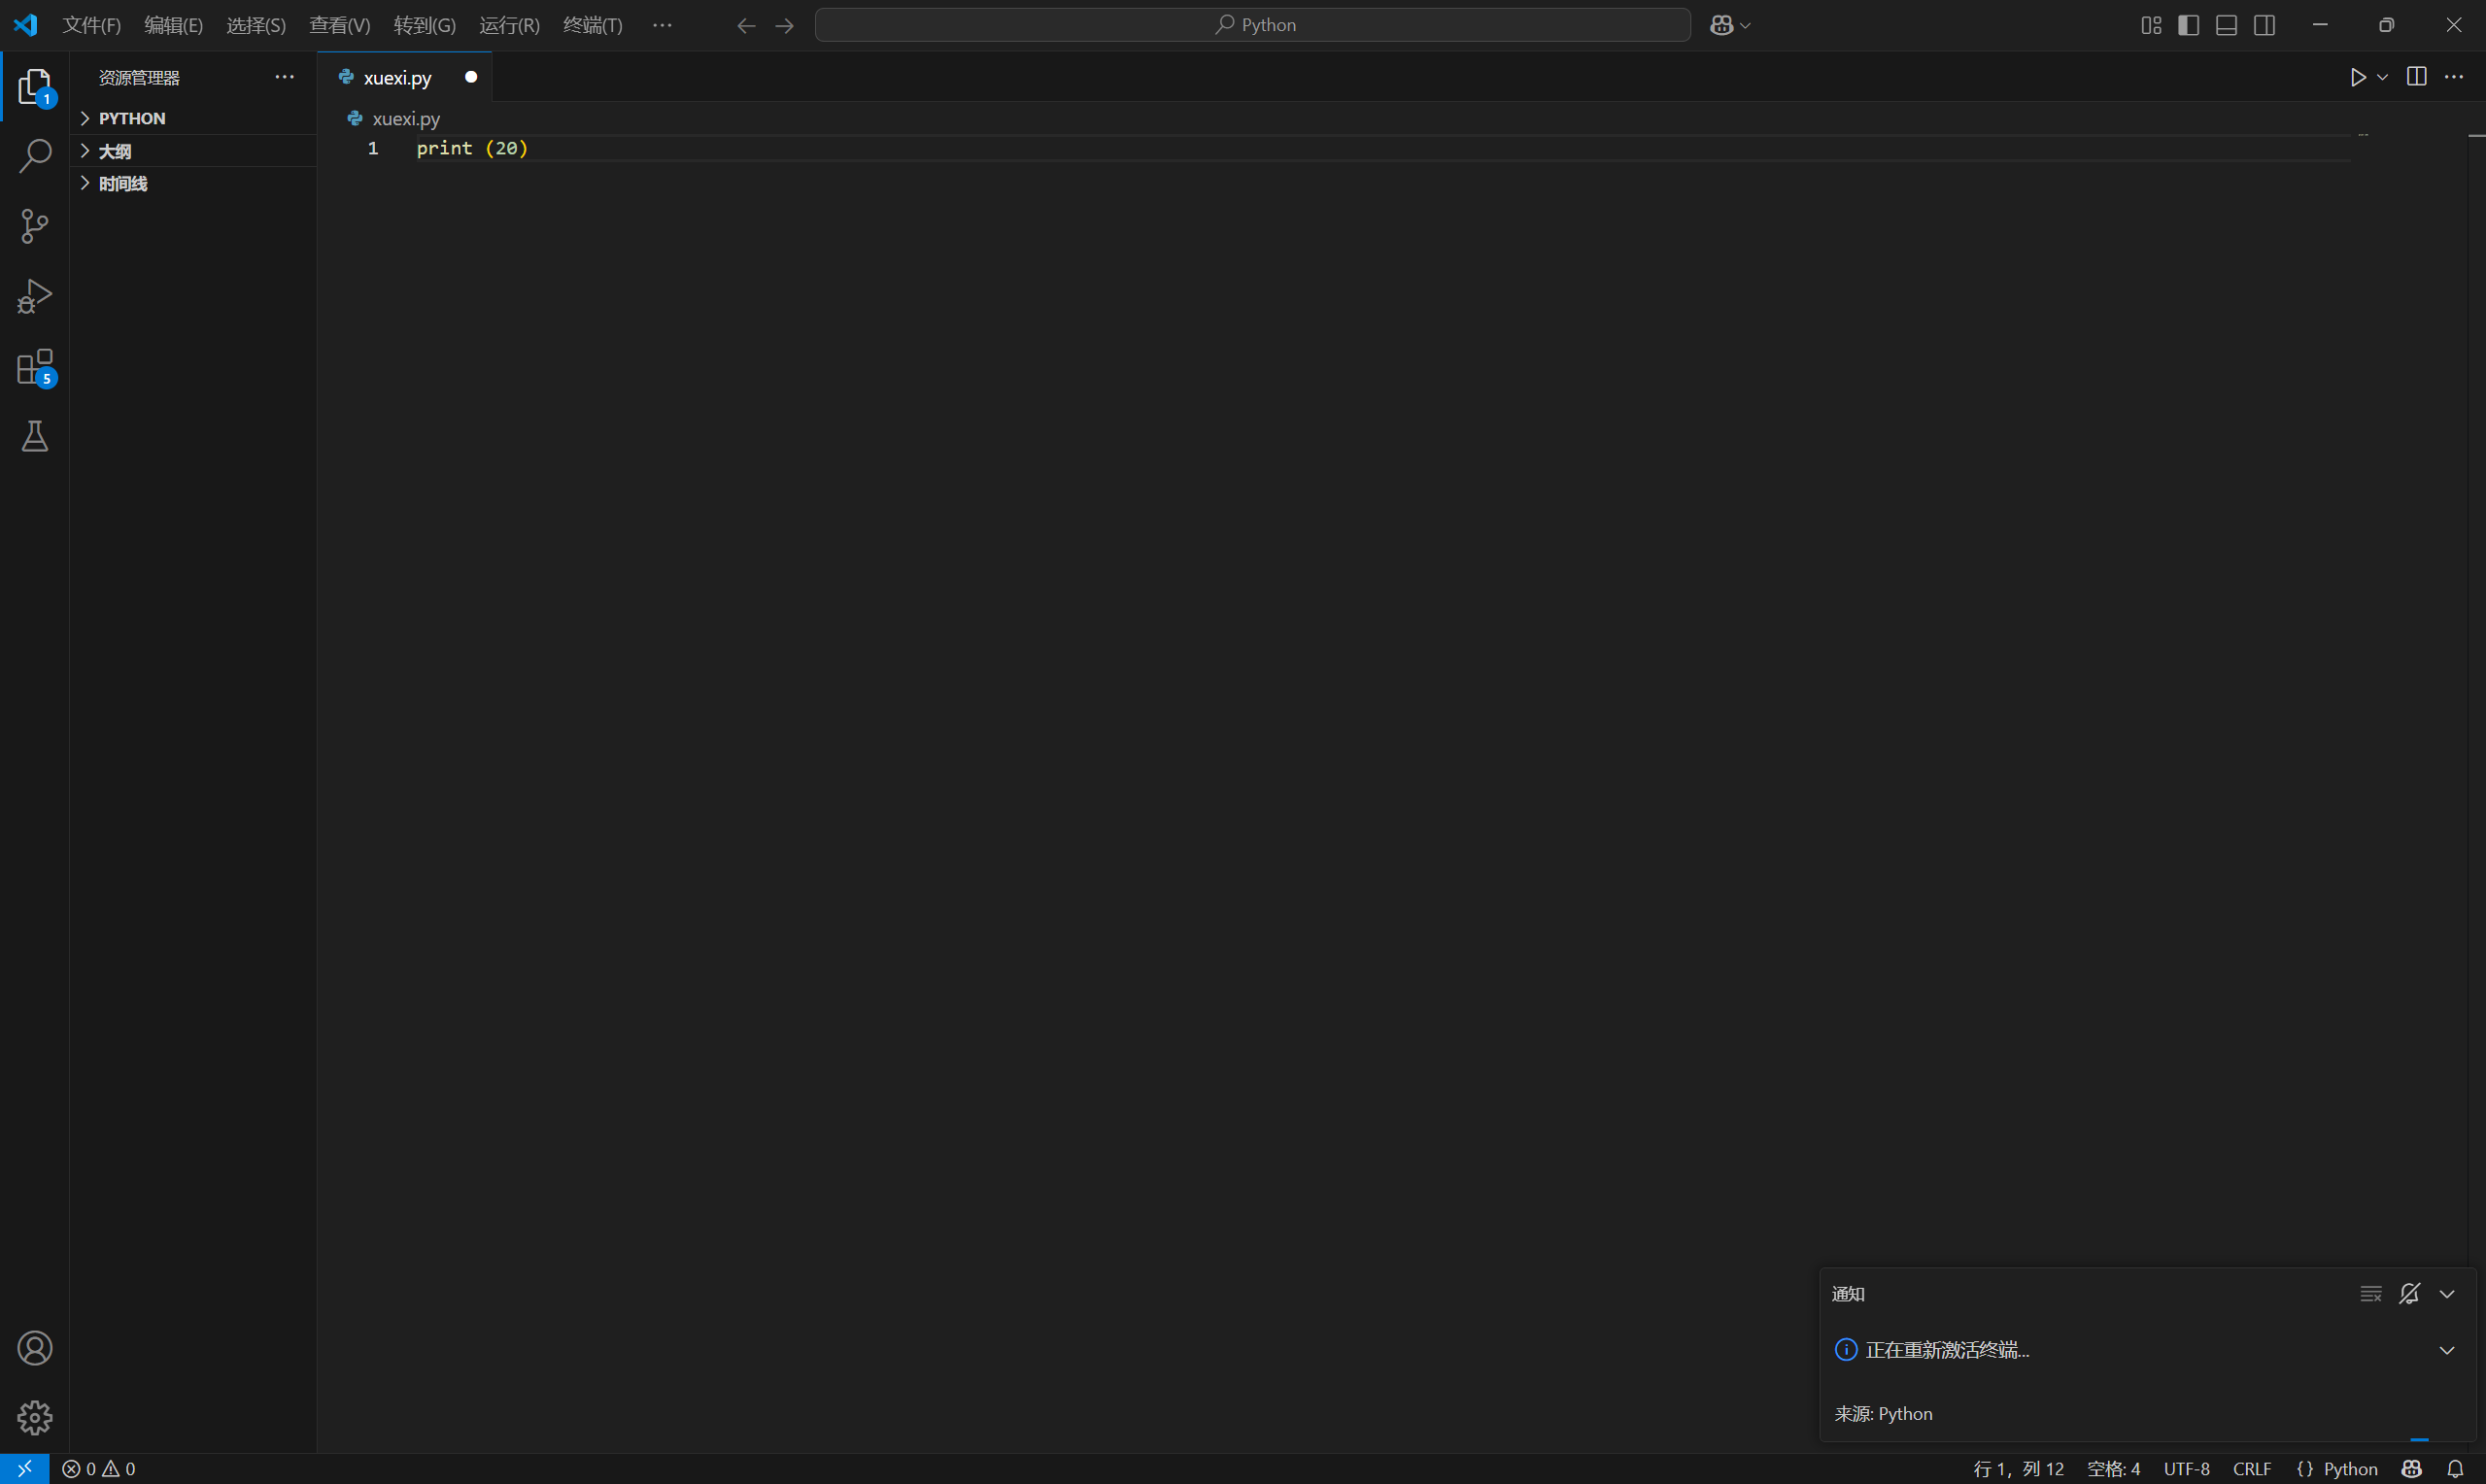Image resolution: width=2486 pixels, height=1484 pixels.
Task: Open the Search view in activity bar
Action: point(35,156)
